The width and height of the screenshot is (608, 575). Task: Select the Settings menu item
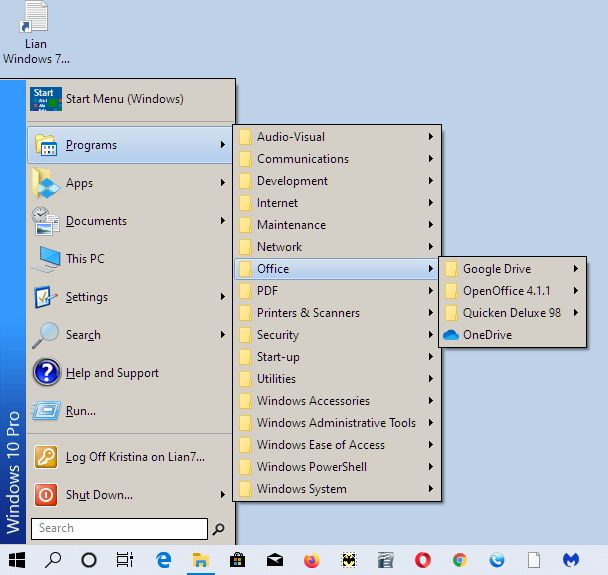87,297
